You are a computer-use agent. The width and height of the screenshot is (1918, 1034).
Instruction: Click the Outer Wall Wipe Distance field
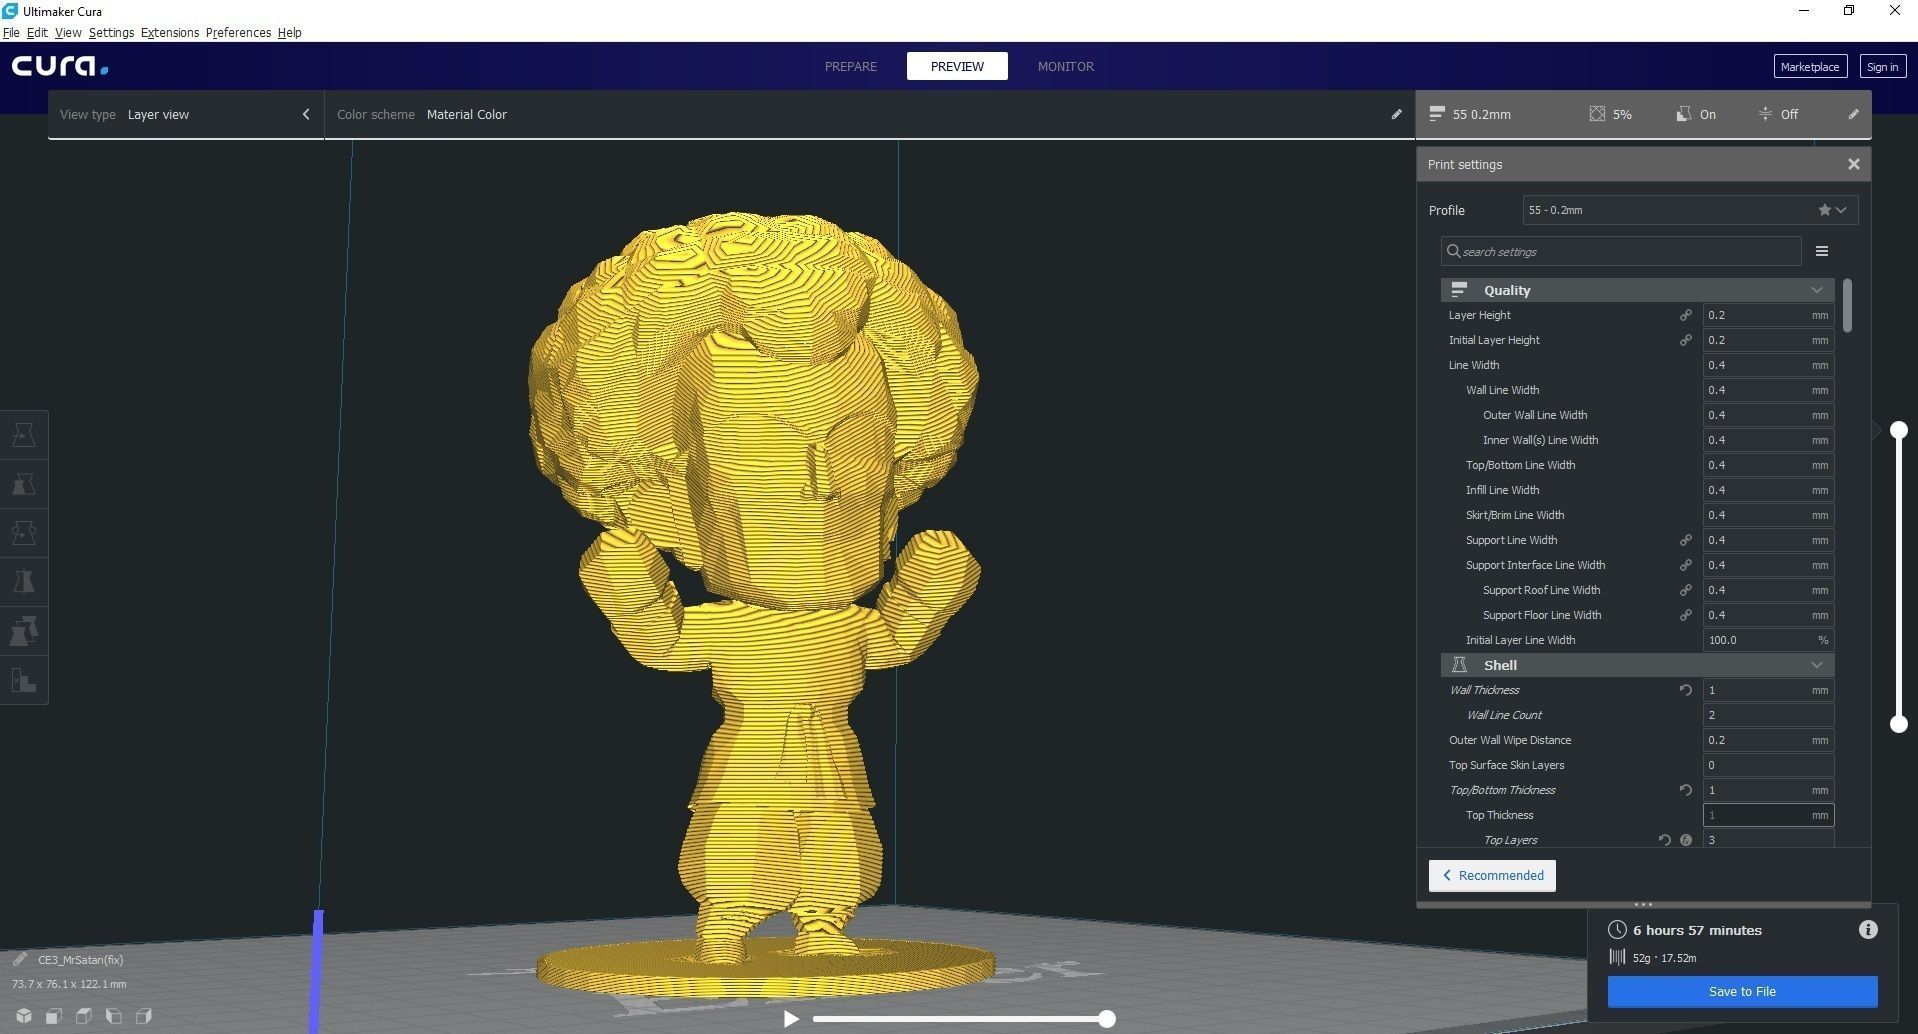point(1768,740)
